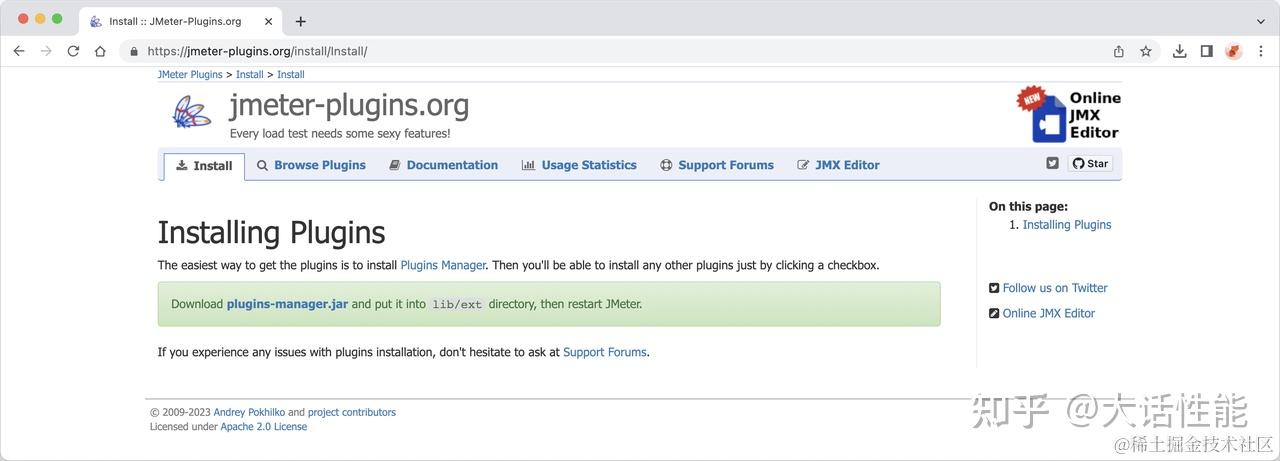Click the GitHub Star button

(x=1090, y=163)
